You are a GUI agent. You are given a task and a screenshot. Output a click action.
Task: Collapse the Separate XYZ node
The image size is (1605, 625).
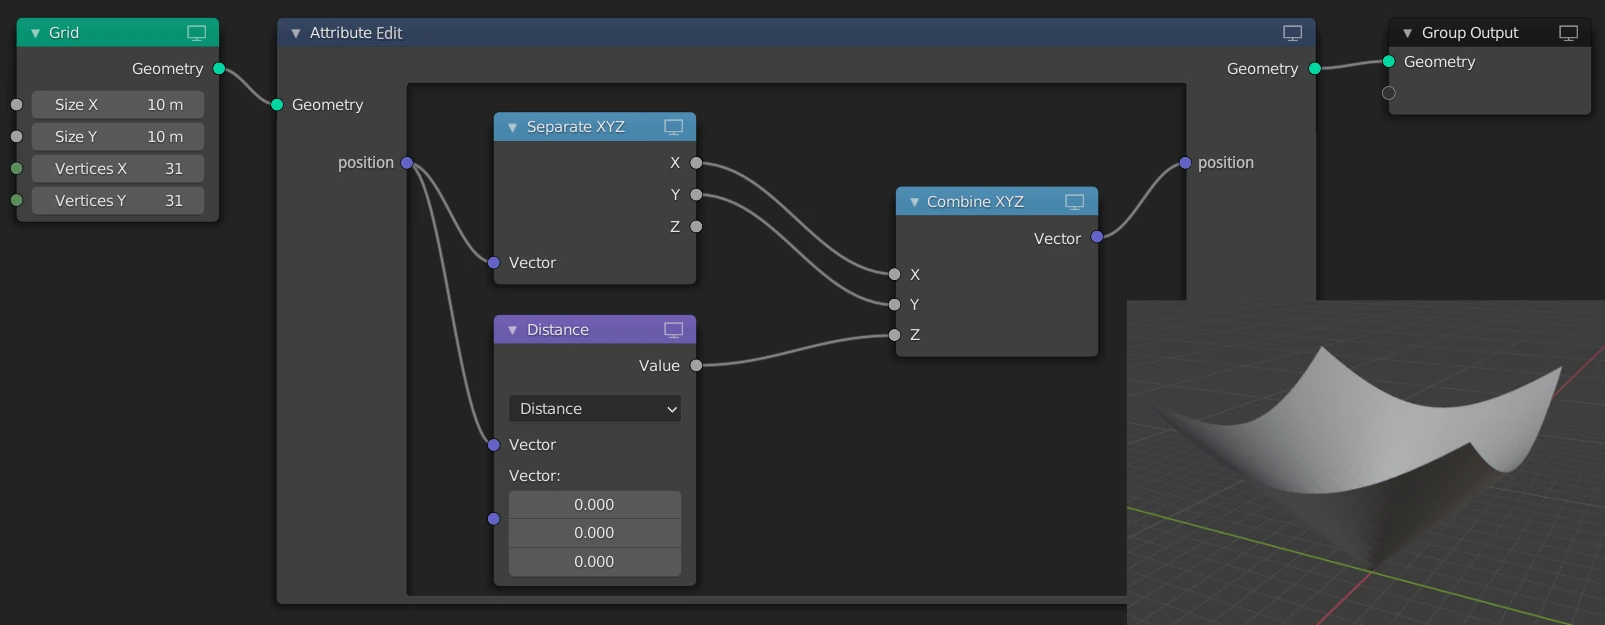click(513, 127)
